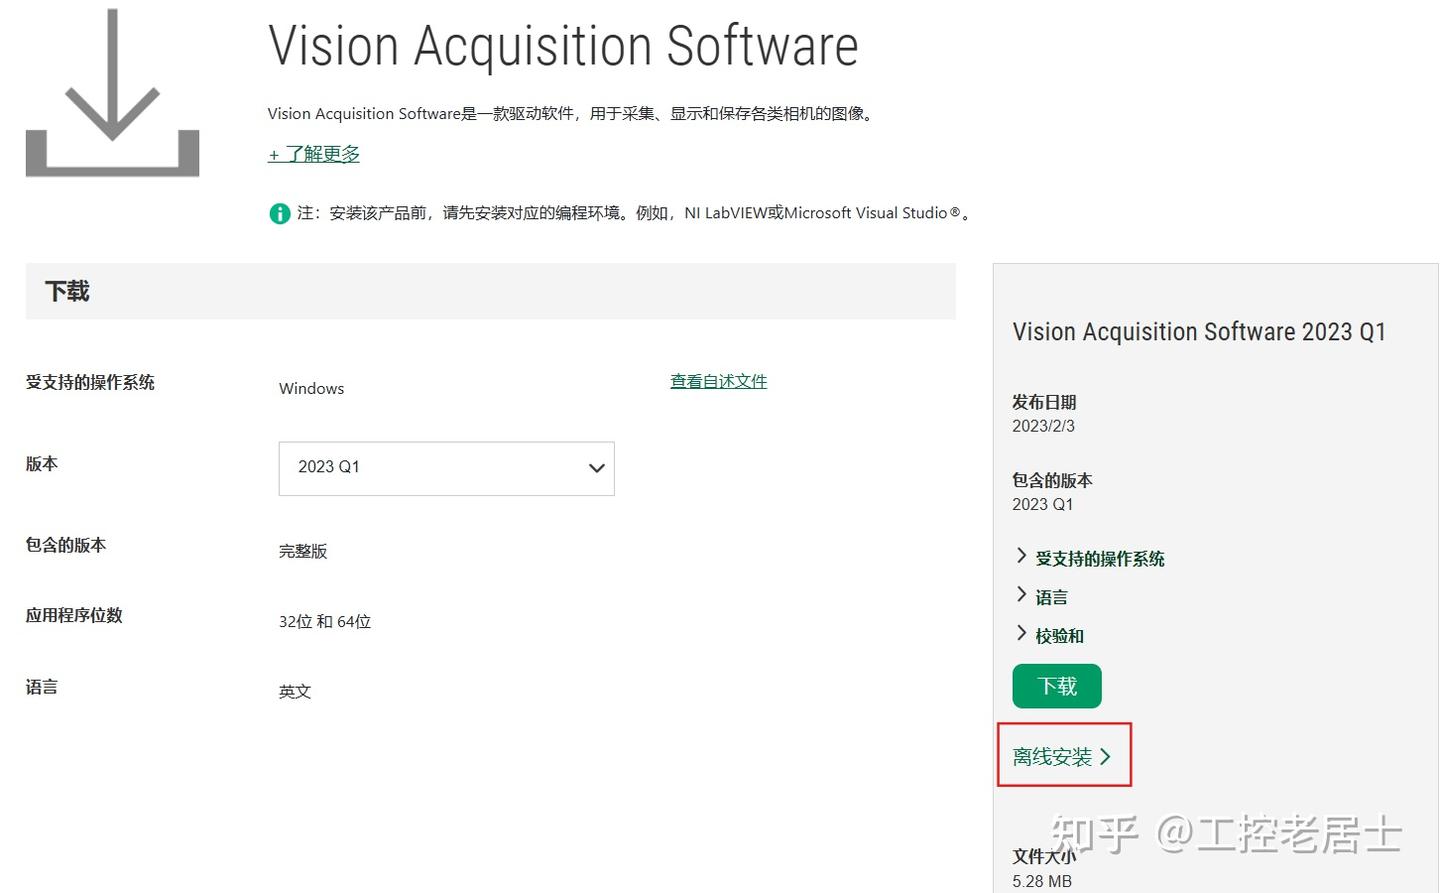Click the Vision Acquisition Software 2023 Q1 heading

pyautogui.click(x=1199, y=331)
